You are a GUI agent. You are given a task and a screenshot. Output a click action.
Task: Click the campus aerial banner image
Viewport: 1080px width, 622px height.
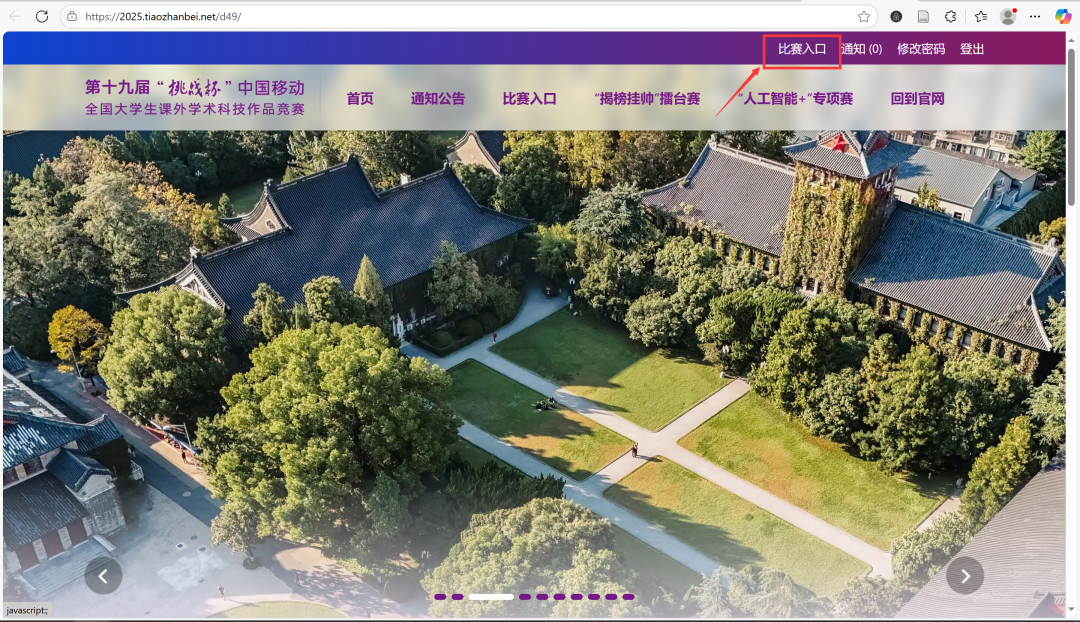534,372
